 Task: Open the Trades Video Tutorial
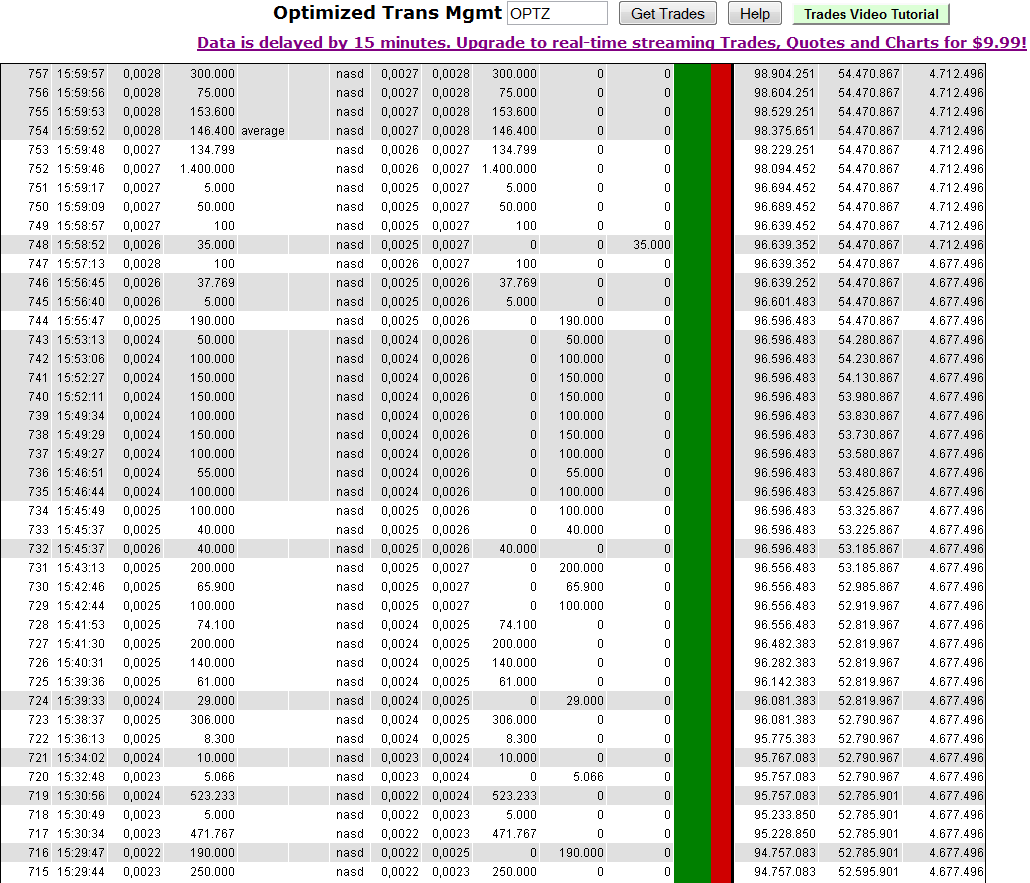pos(870,14)
